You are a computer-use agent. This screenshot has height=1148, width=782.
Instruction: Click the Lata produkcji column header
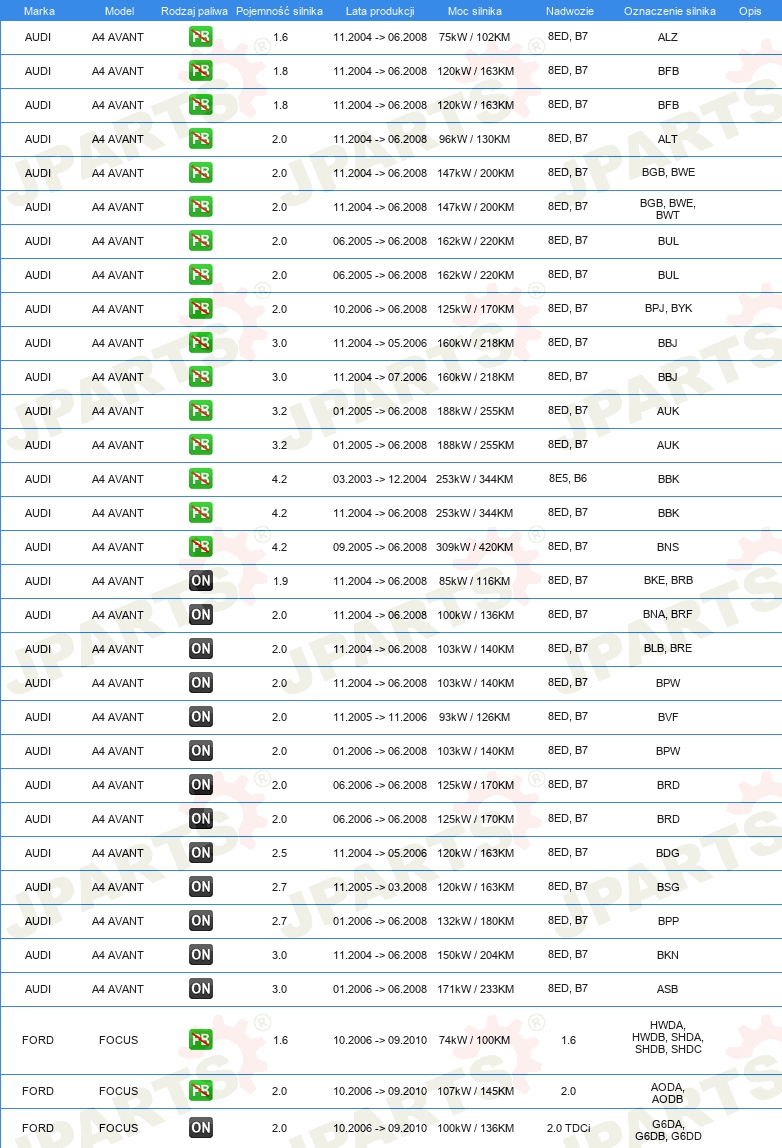(x=380, y=11)
